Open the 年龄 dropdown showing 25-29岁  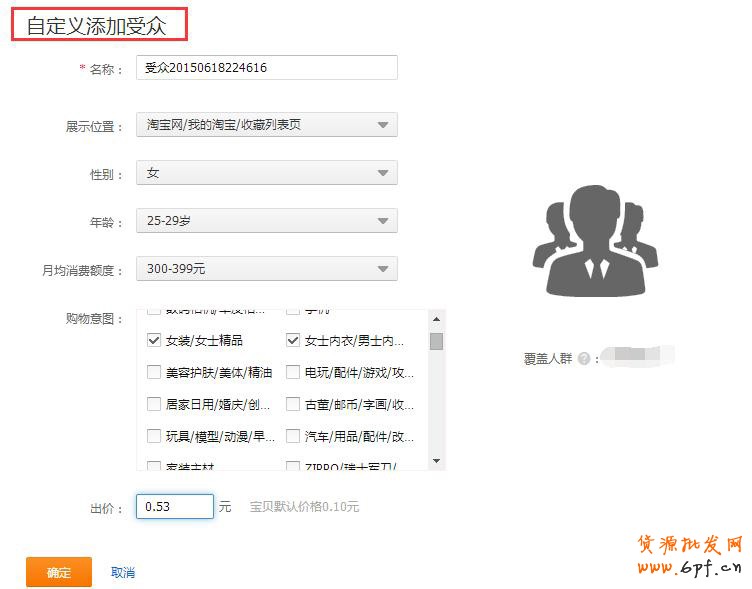pos(267,221)
